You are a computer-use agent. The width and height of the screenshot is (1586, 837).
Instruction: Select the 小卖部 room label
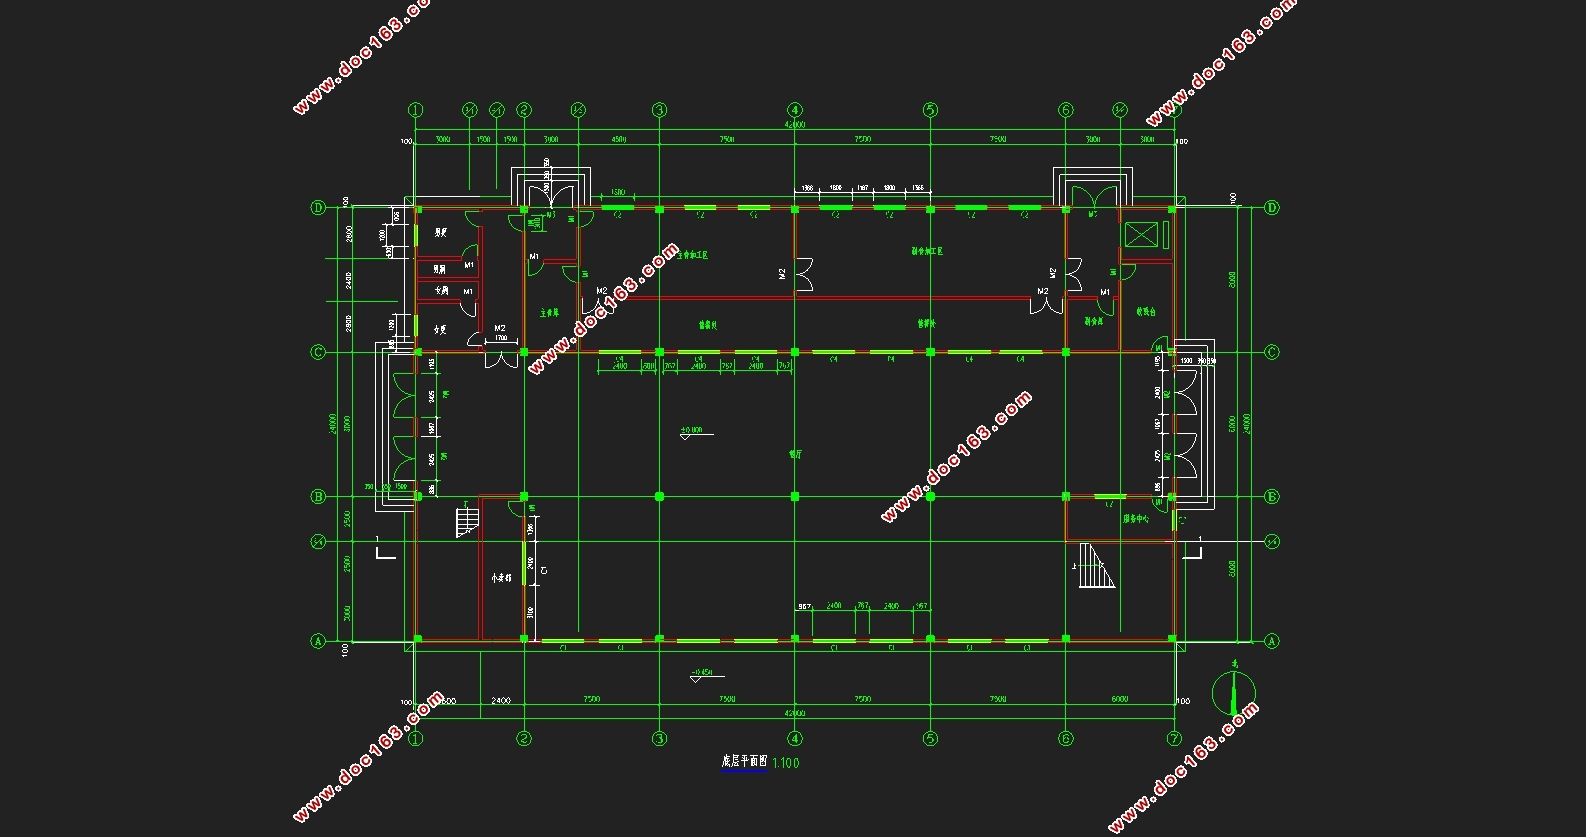[x=501, y=578]
